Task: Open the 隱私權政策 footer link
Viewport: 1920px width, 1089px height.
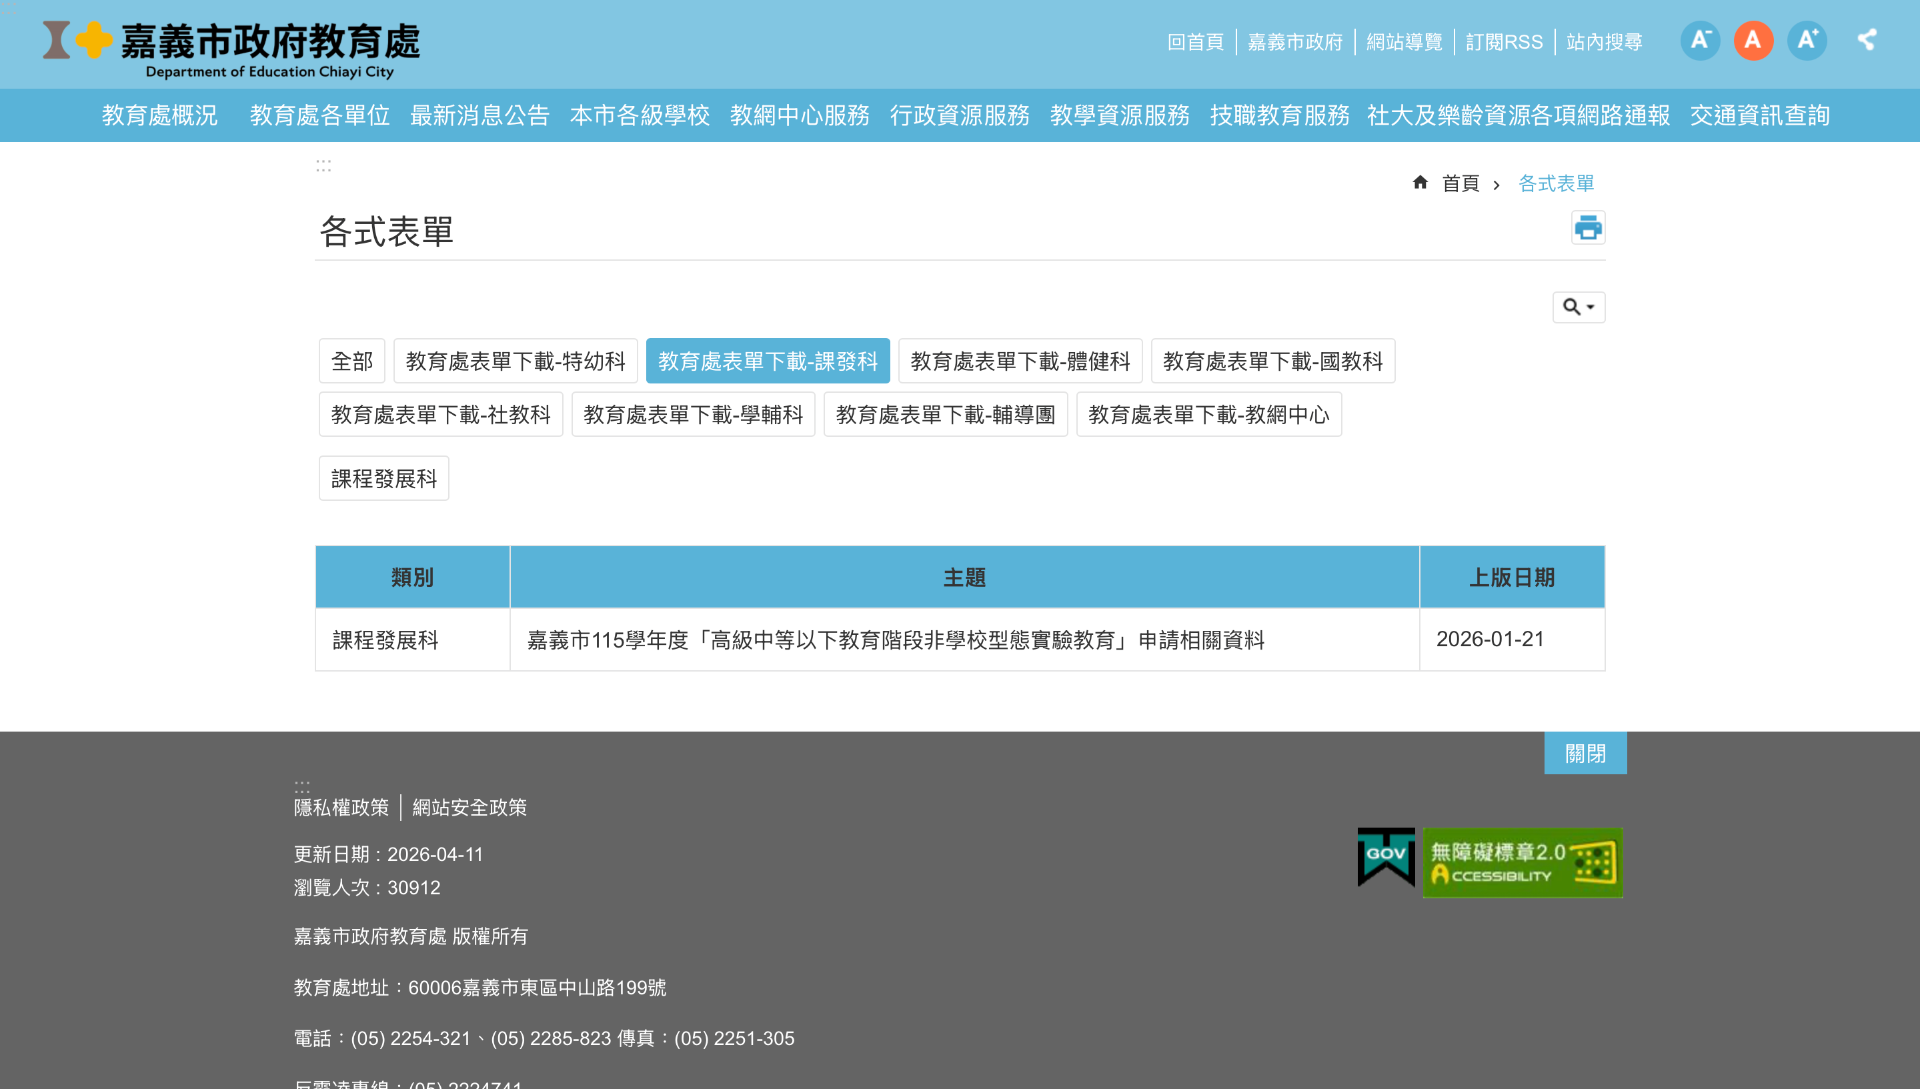Action: [341, 807]
